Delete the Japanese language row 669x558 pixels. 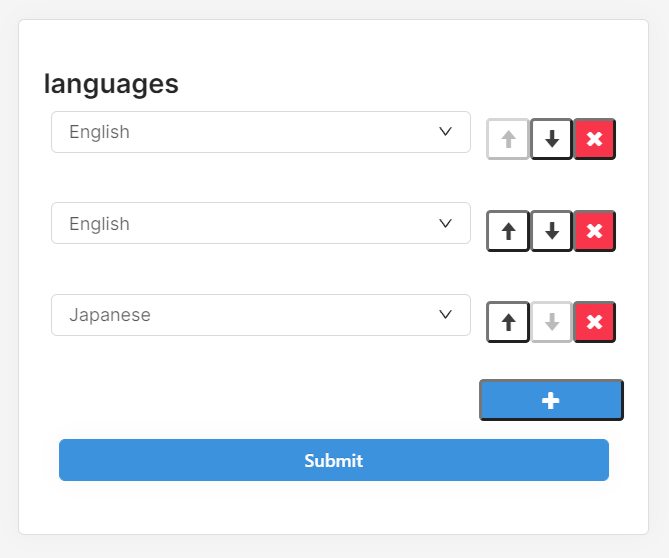pos(594,322)
